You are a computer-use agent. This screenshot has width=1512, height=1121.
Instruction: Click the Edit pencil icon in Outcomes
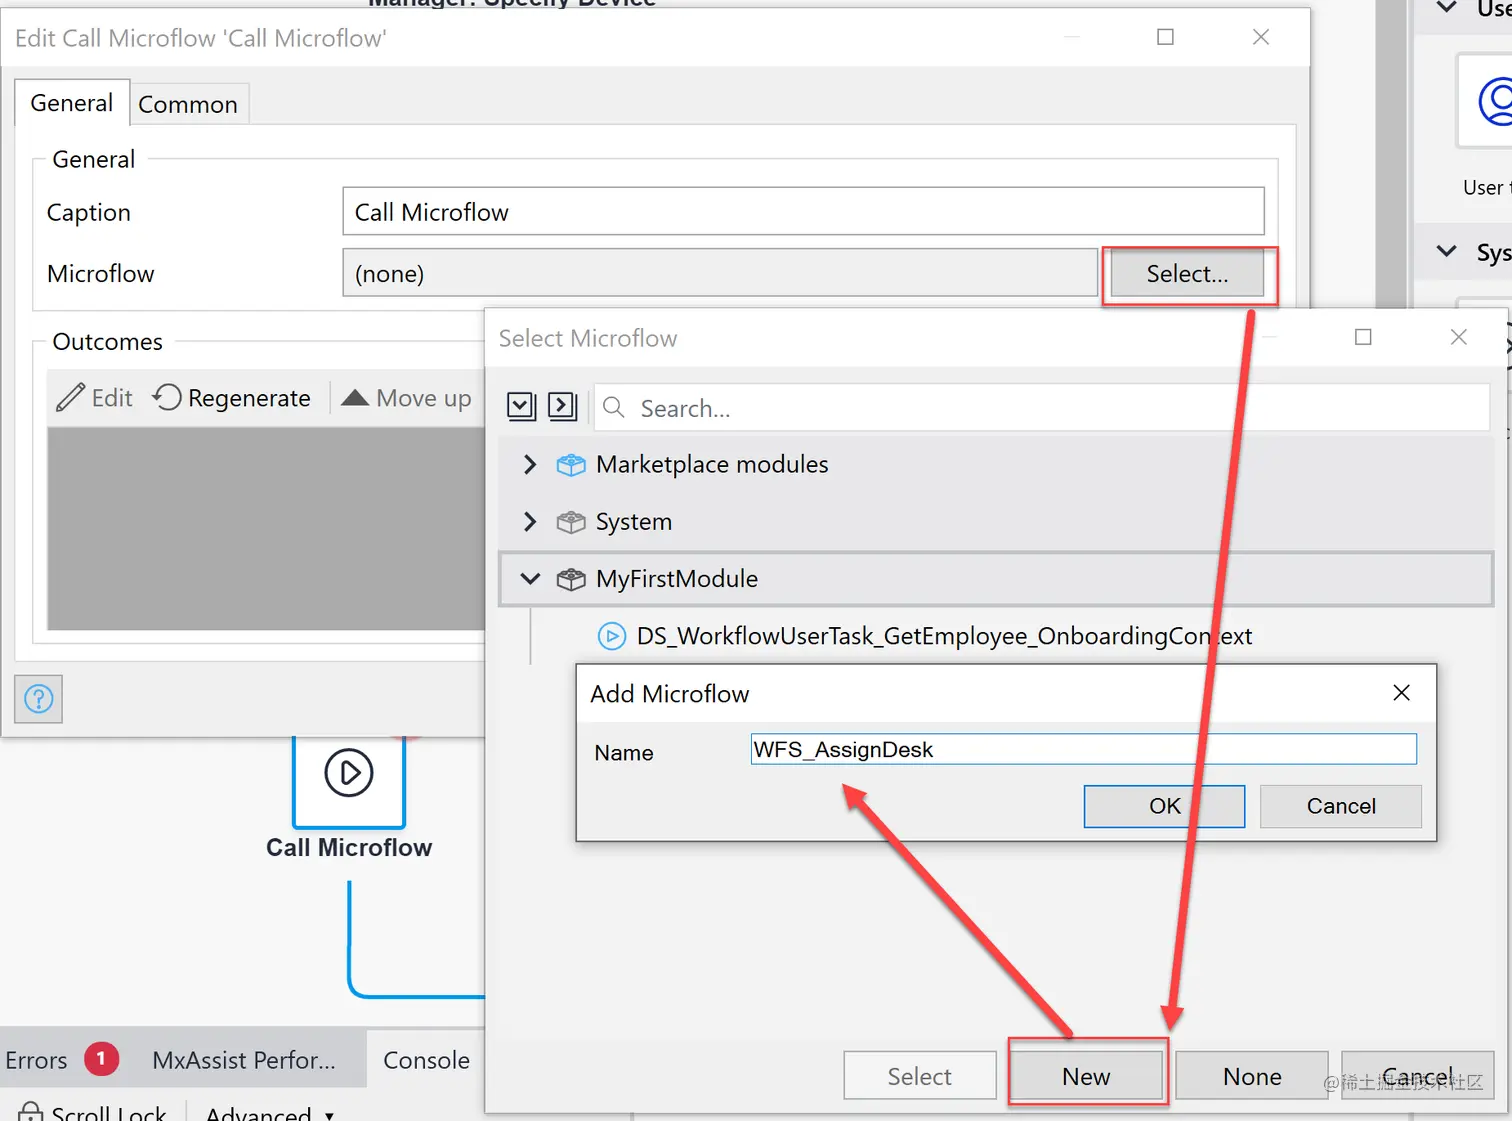tap(70, 397)
